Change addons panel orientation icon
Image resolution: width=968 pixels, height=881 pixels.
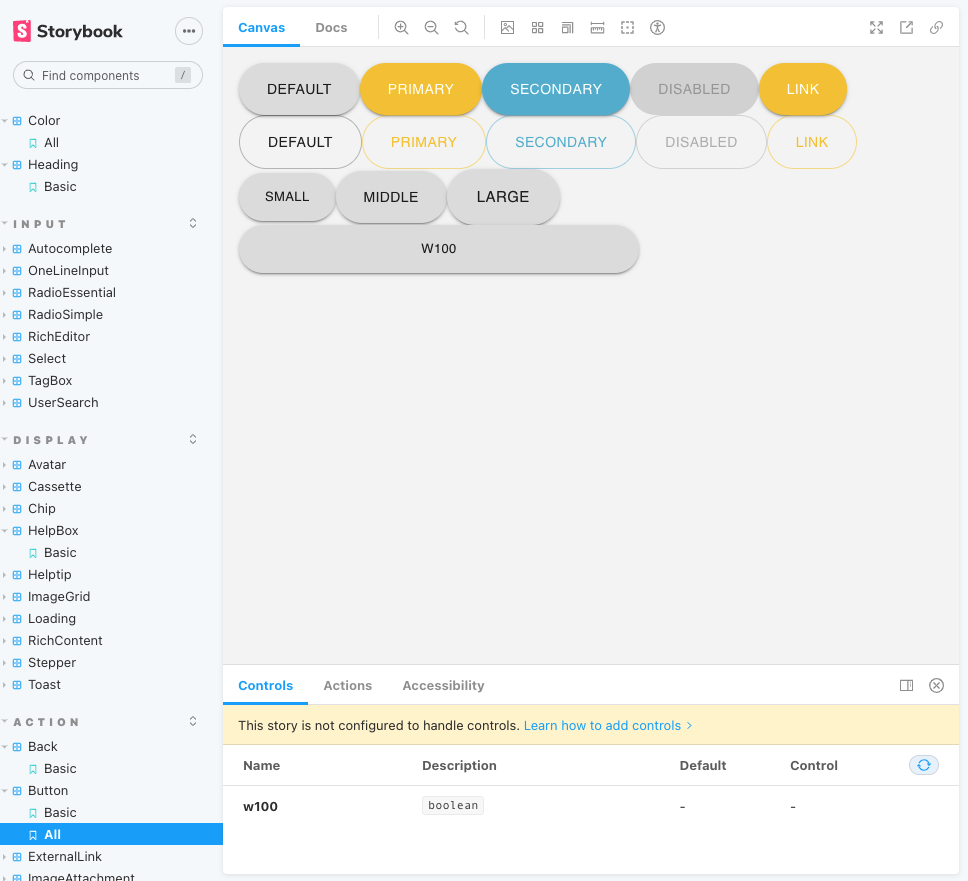coord(906,685)
